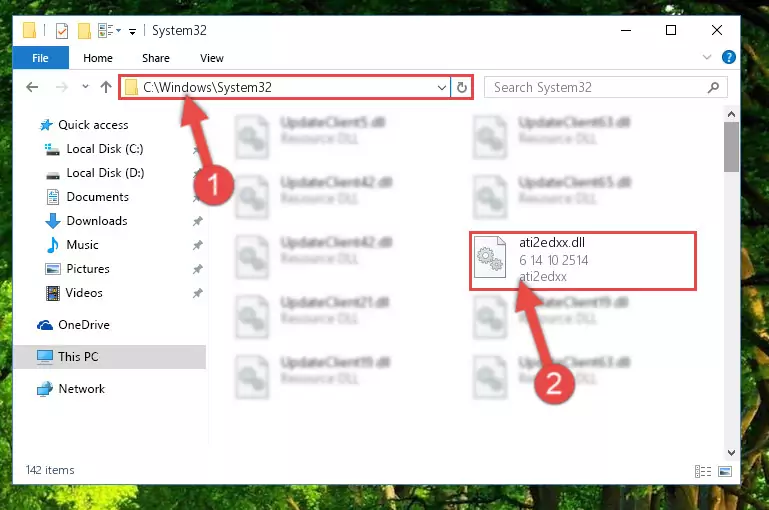The width and height of the screenshot is (769, 510).
Task: Go back with the left arrow
Action: (32, 87)
